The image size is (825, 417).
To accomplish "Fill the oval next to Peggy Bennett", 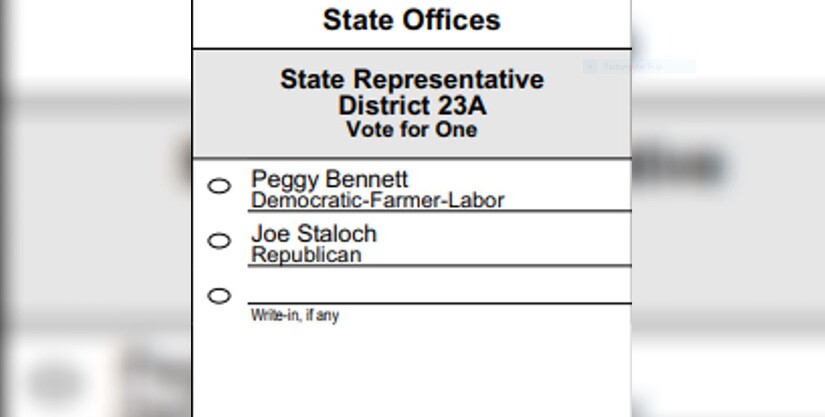I will (219, 186).
